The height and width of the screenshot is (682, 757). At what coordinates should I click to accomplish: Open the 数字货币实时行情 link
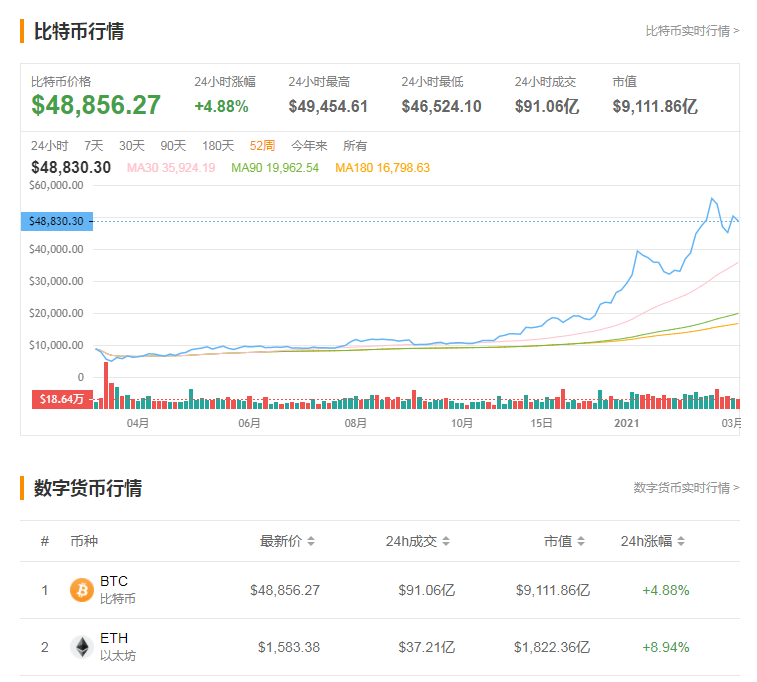[x=686, y=487]
